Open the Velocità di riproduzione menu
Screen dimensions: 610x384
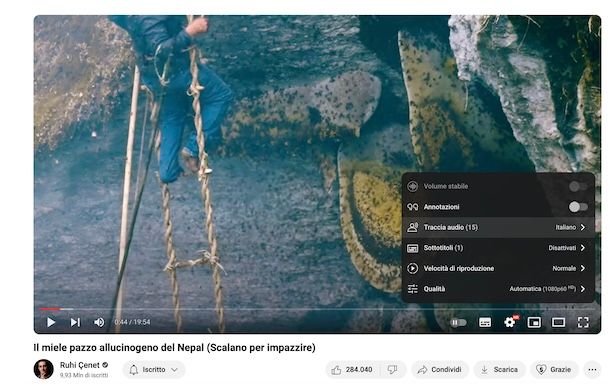click(x=498, y=268)
